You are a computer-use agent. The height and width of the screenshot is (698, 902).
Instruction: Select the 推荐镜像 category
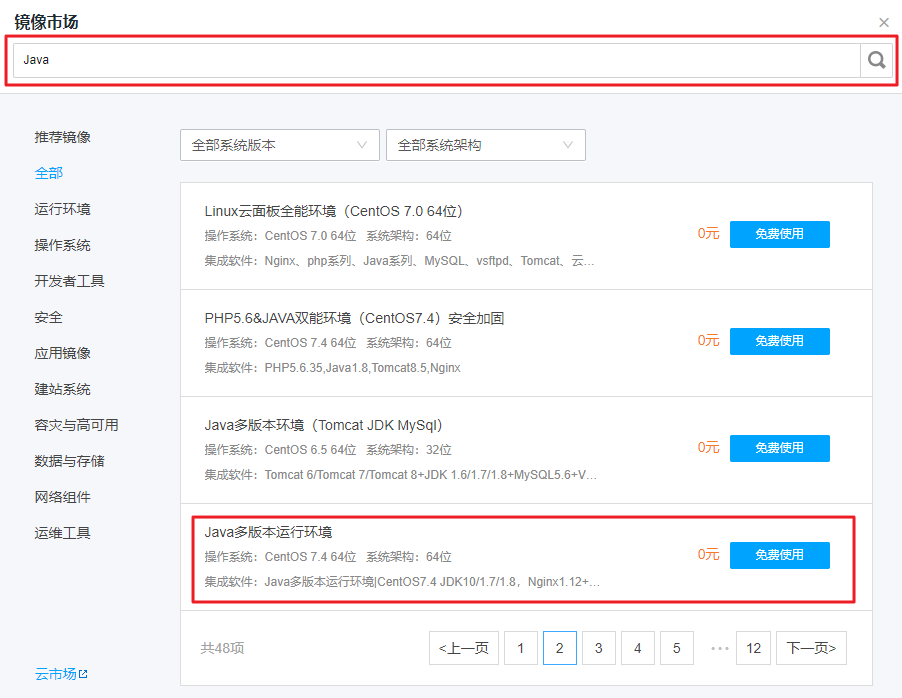click(62, 137)
